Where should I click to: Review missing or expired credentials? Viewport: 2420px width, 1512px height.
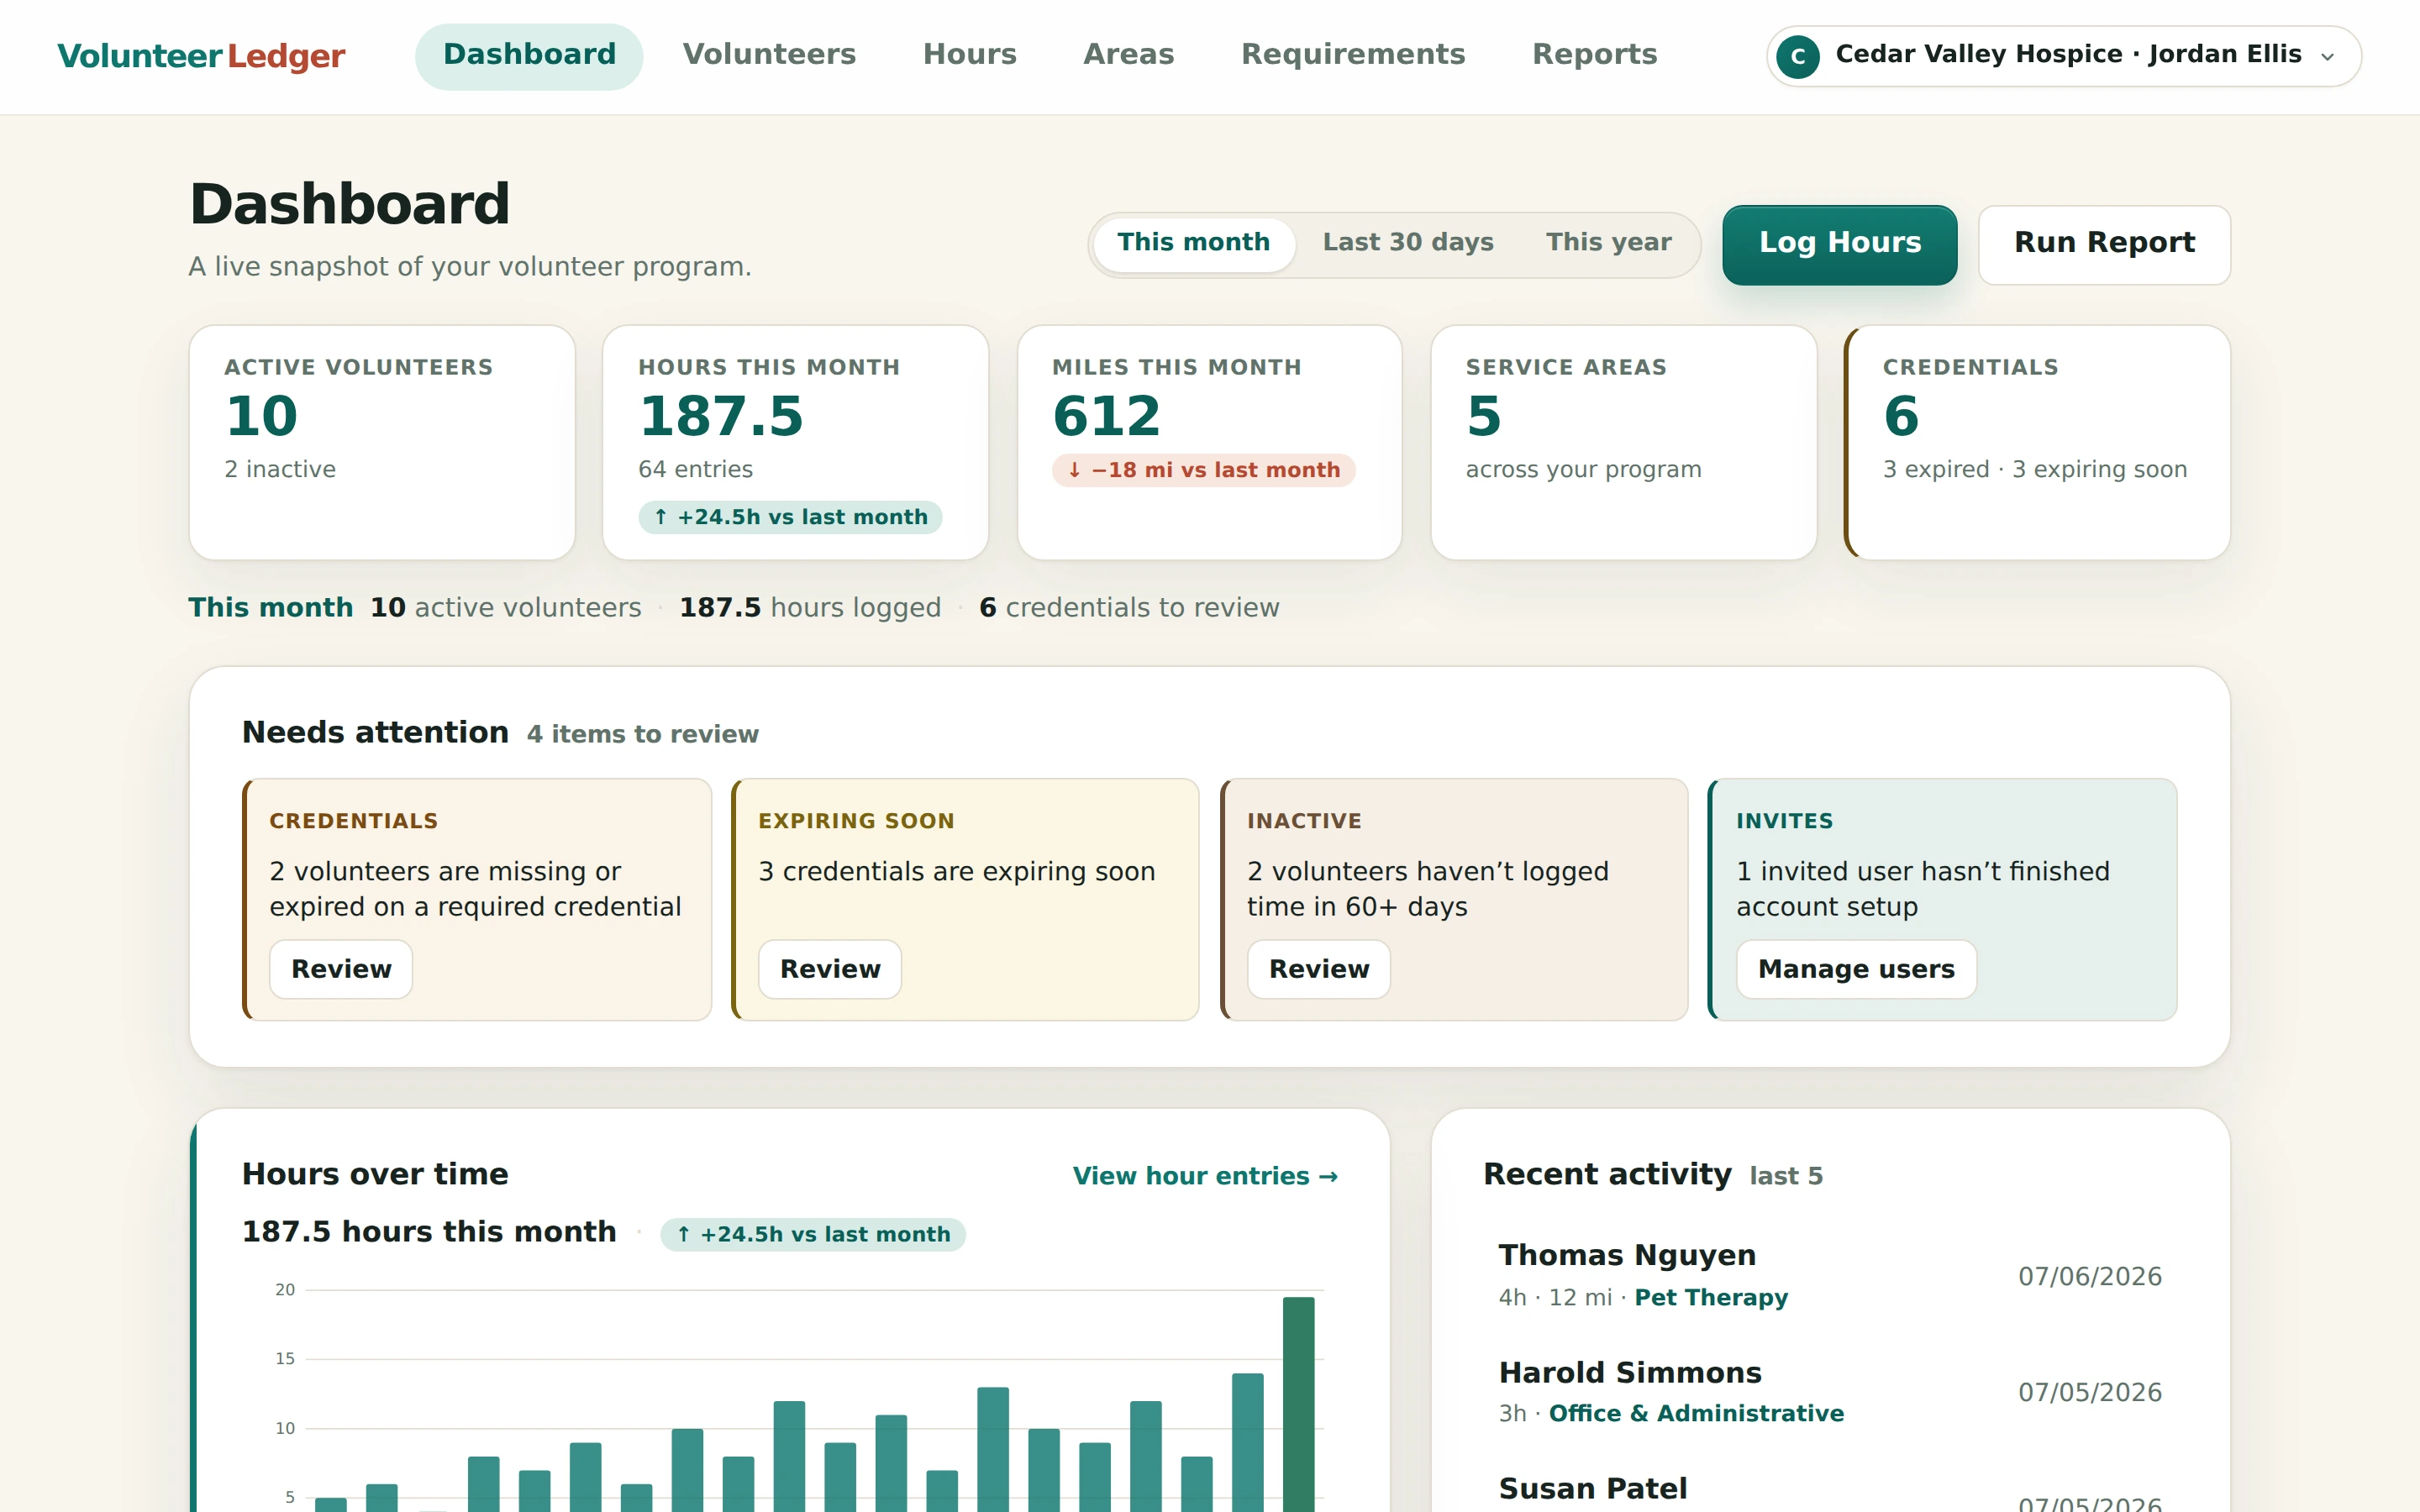click(x=341, y=969)
